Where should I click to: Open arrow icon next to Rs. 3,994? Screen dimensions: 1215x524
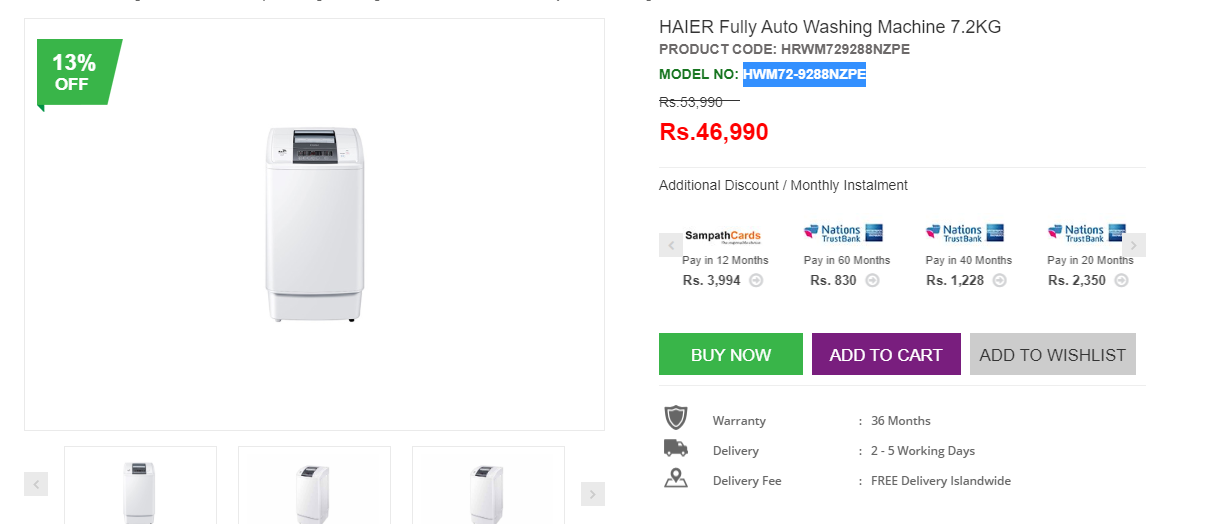coord(756,281)
